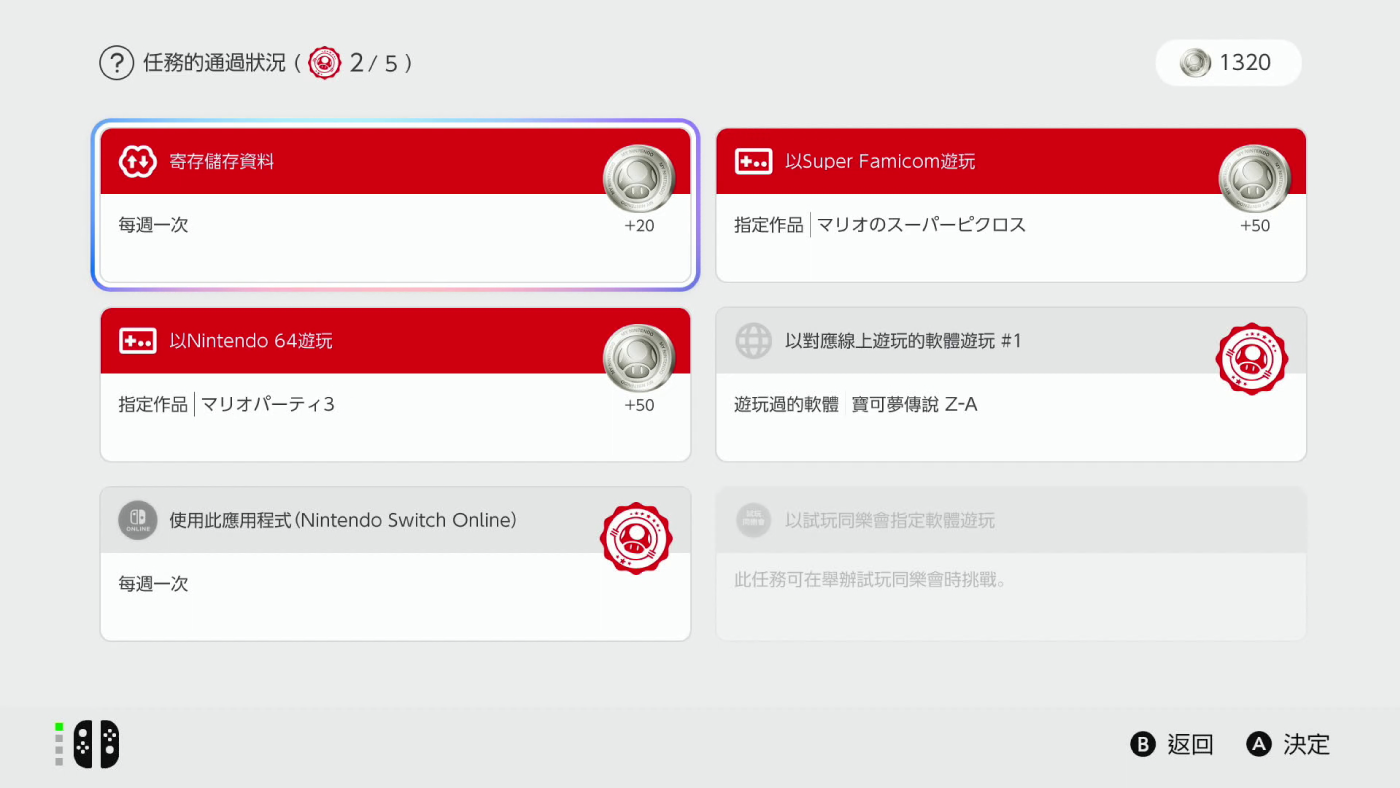Click the platinum coin on the backup mission card
Viewport: 1400px width, 788px height.
(639, 178)
